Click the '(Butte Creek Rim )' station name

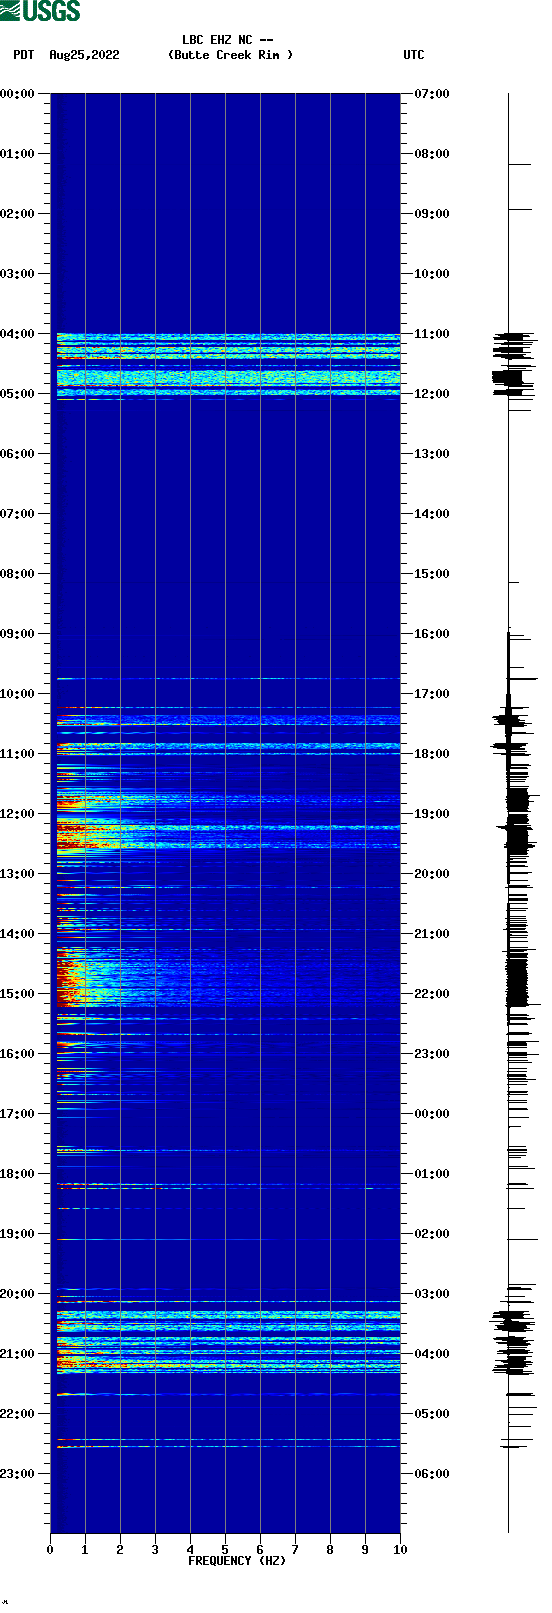click(x=231, y=55)
